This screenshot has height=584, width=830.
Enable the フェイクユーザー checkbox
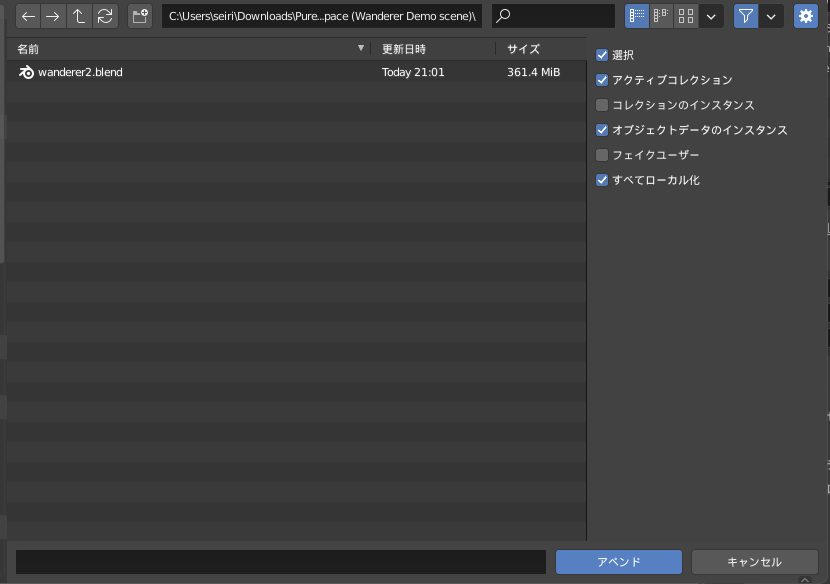pyautogui.click(x=602, y=155)
